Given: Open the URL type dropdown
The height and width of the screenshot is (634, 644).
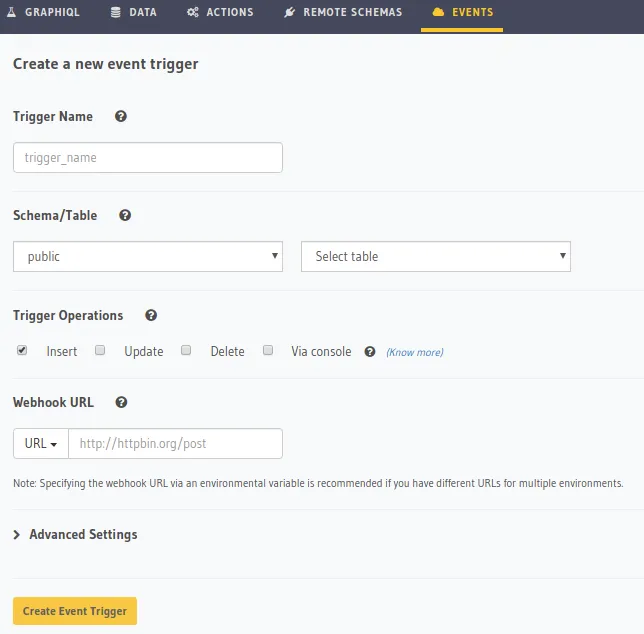Looking at the screenshot, I should (40, 444).
